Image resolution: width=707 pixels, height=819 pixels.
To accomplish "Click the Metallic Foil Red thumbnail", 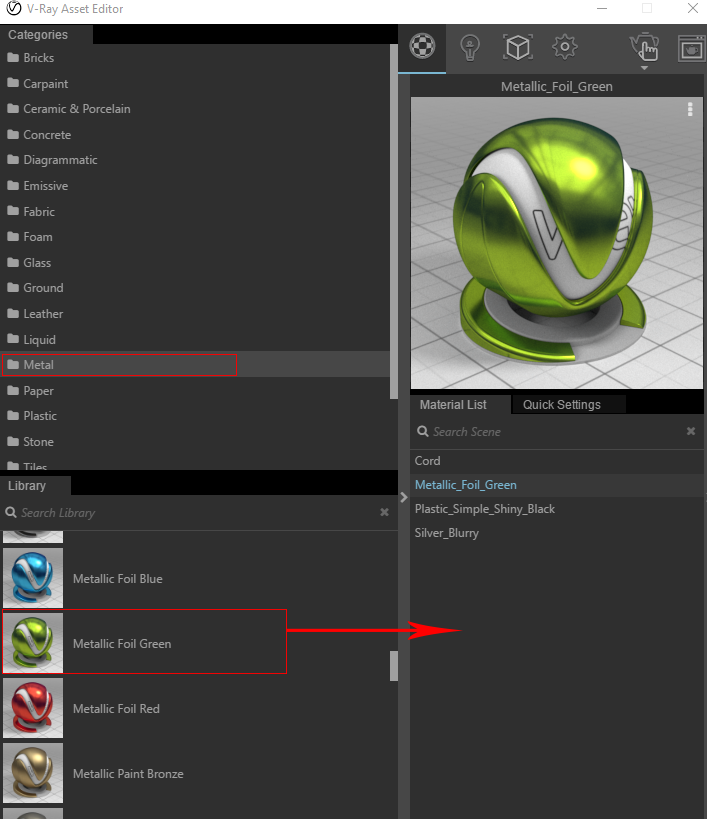I will 33,708.
